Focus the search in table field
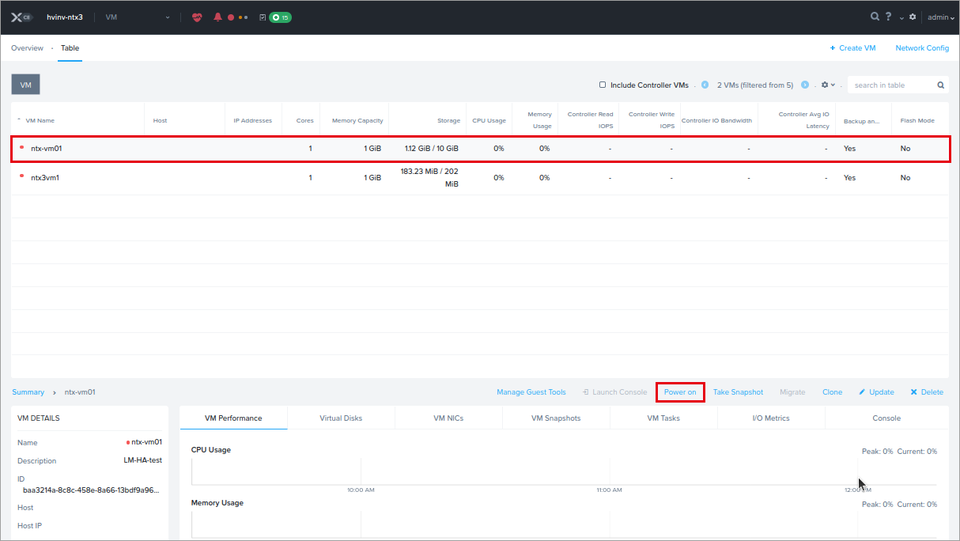The height and width of the screenshot is (541, 960). (x=892, y=85)
